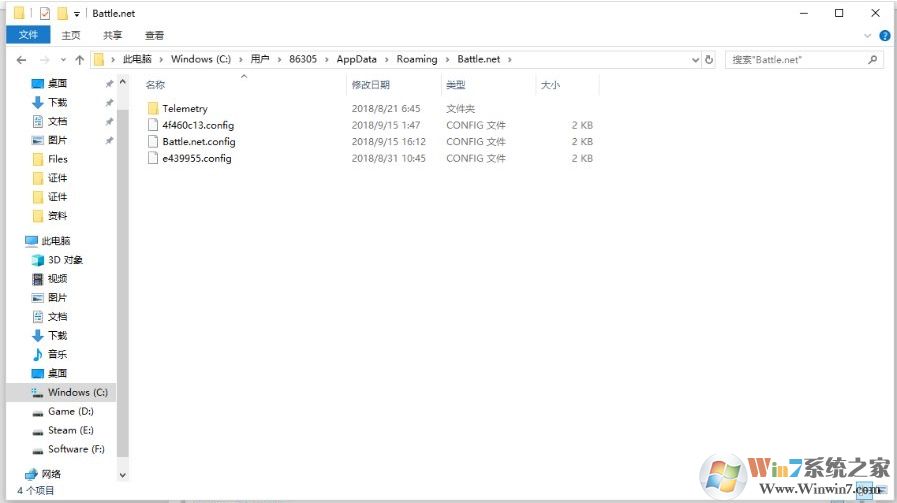Click navigation pane scroll down arrow
Screen dimensions: 897x503
point(122,475)
